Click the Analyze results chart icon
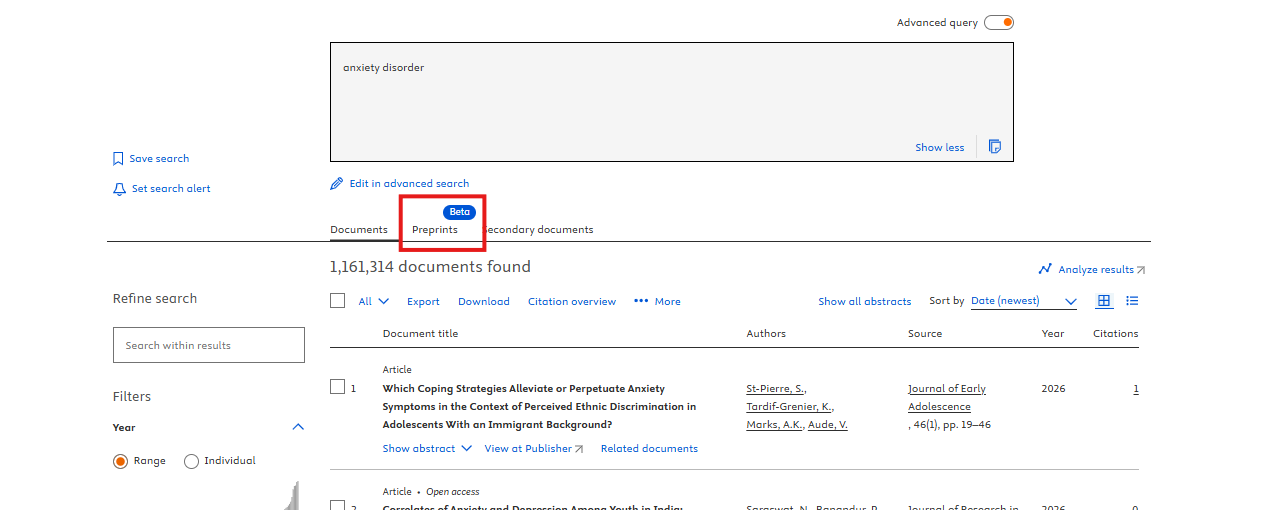This screenshot has width=1268, height=510. point(1045,269)
